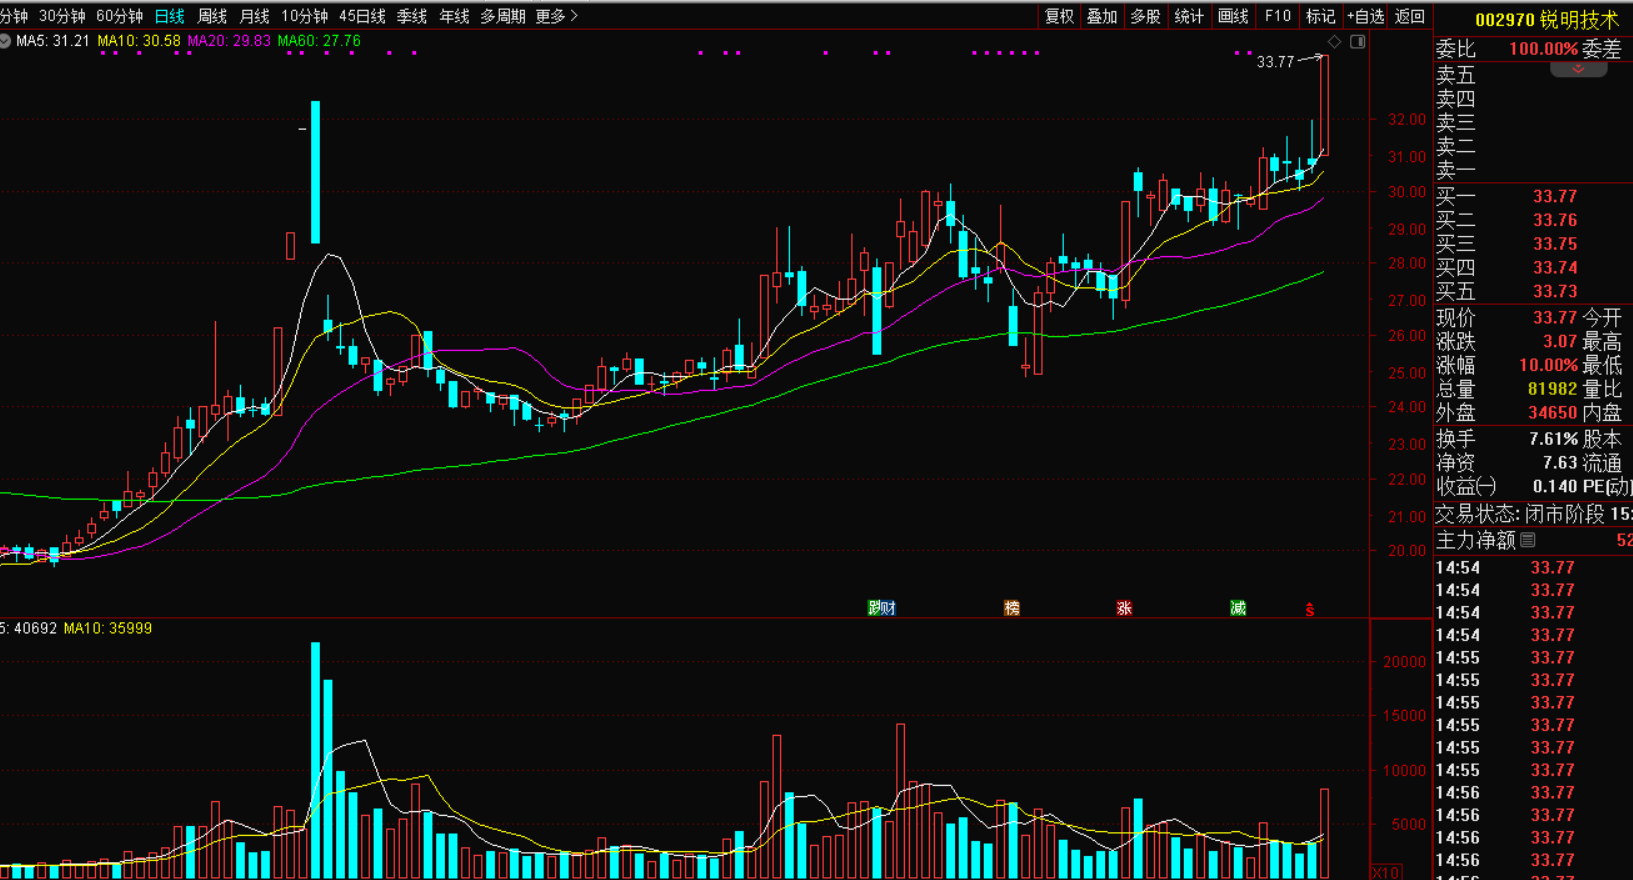Click the MA10: 30.58 indicator label
Screen dimensions: 1633x880
click(139, 41)
